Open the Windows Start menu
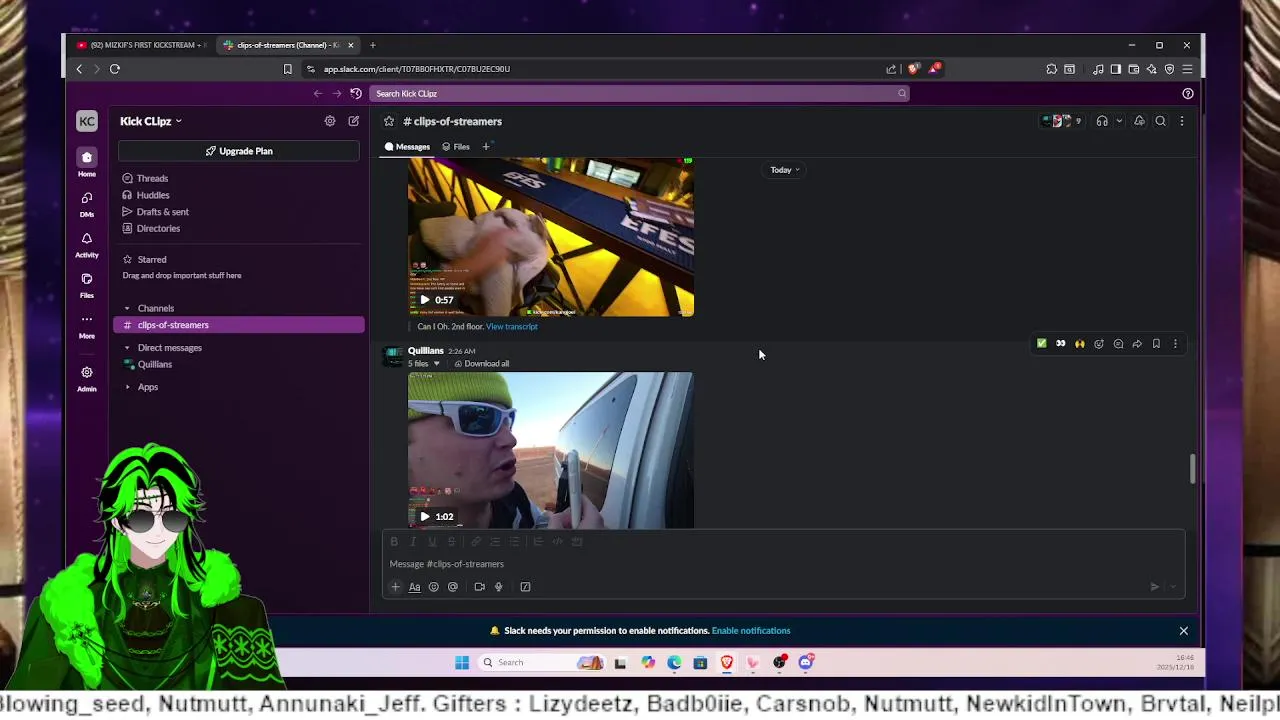The width and height of the screenshot is (1280, 720). 462,662
